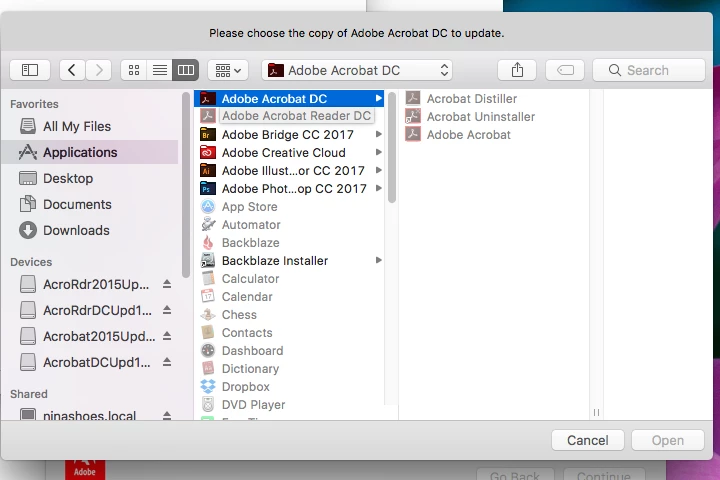The image size is (720, 480).
Task: Switch to column view
Action: pos(186,70)
